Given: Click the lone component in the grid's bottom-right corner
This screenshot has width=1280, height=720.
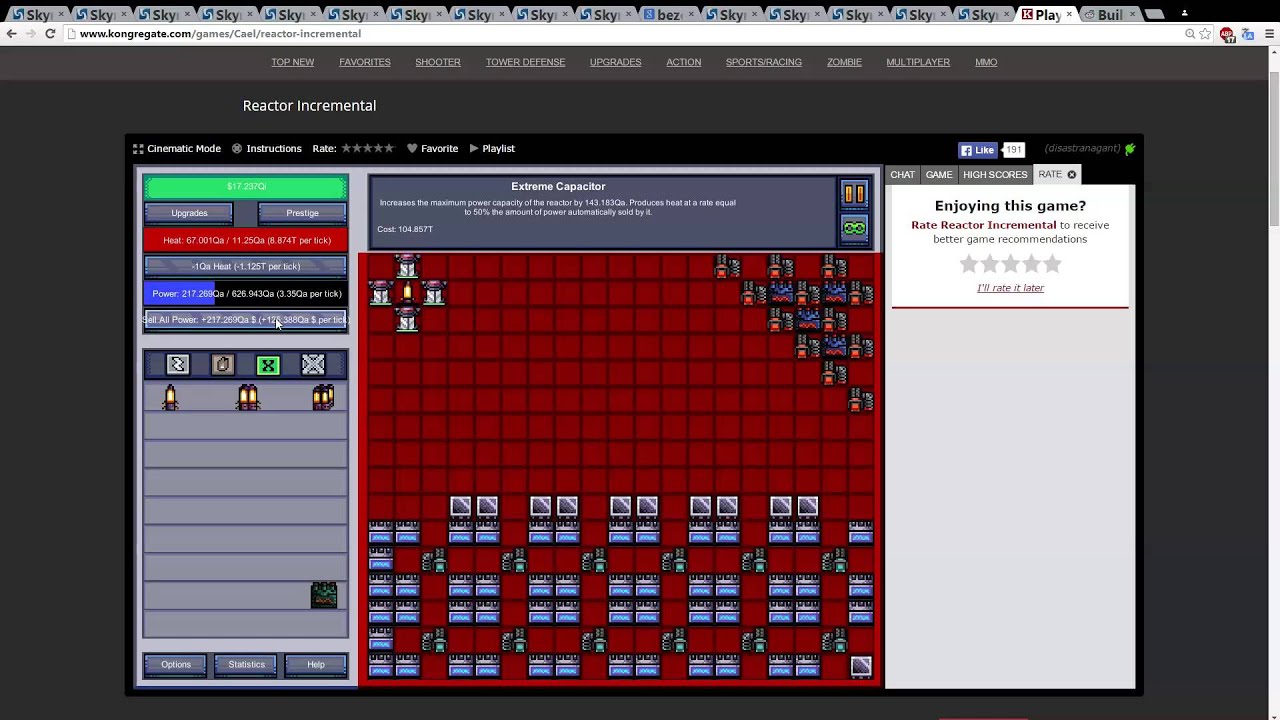Looking at the screenshot, I should tap(860, 667).
